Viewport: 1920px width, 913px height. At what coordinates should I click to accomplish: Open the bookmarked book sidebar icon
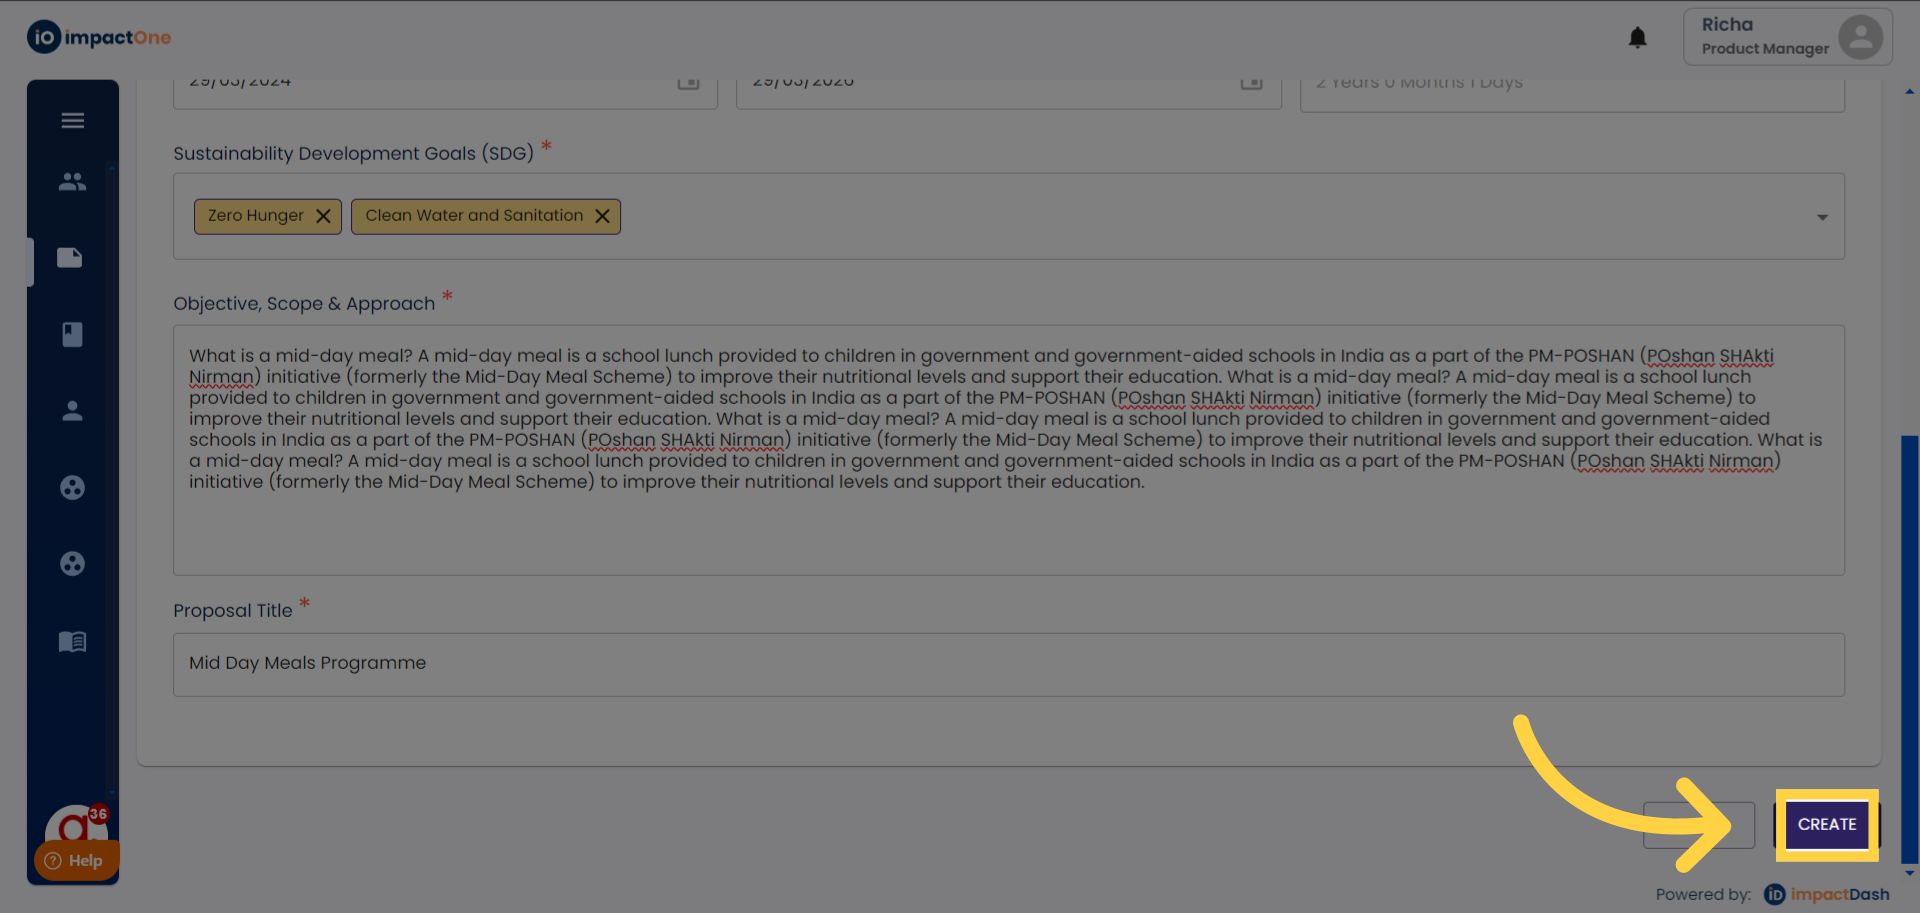coord(72,334)
